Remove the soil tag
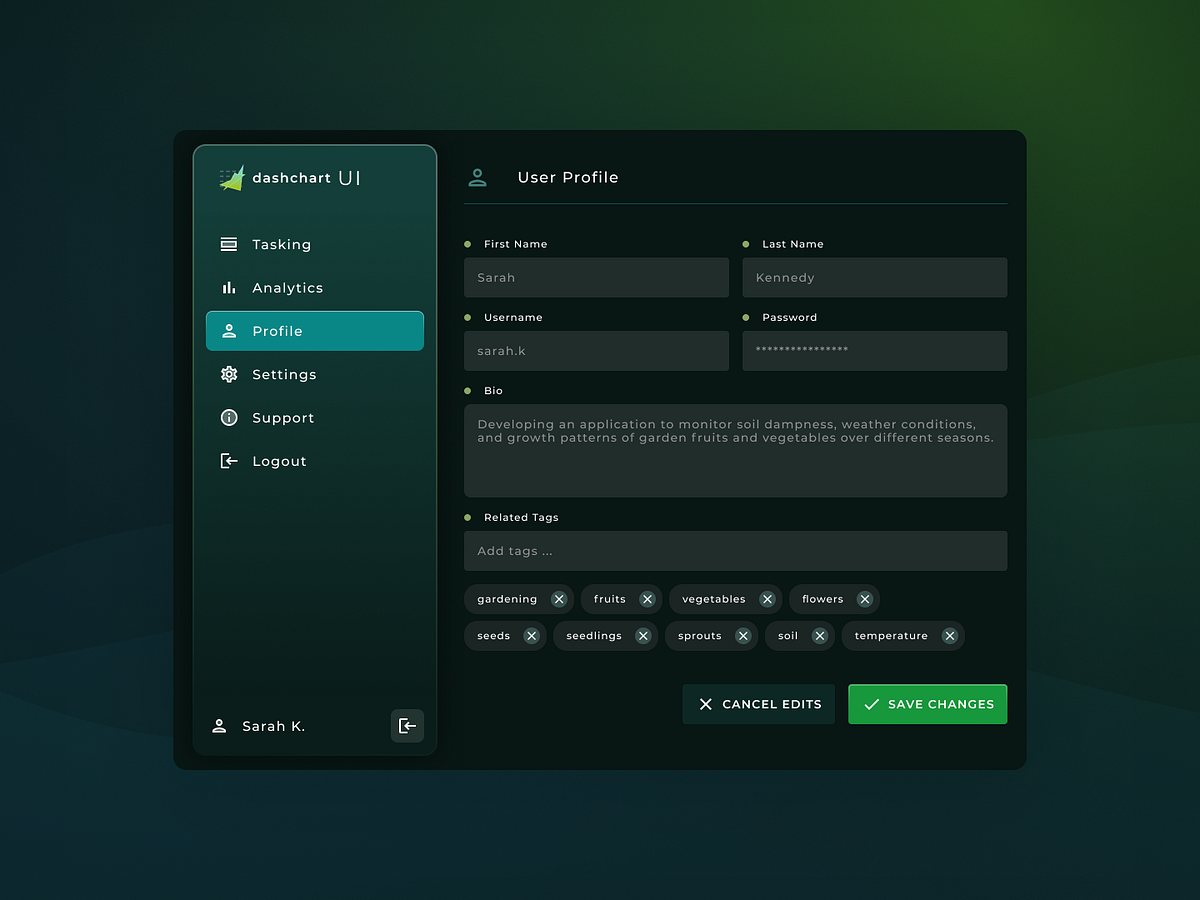This screenshot has height=900, width=1200. [819, 635]
